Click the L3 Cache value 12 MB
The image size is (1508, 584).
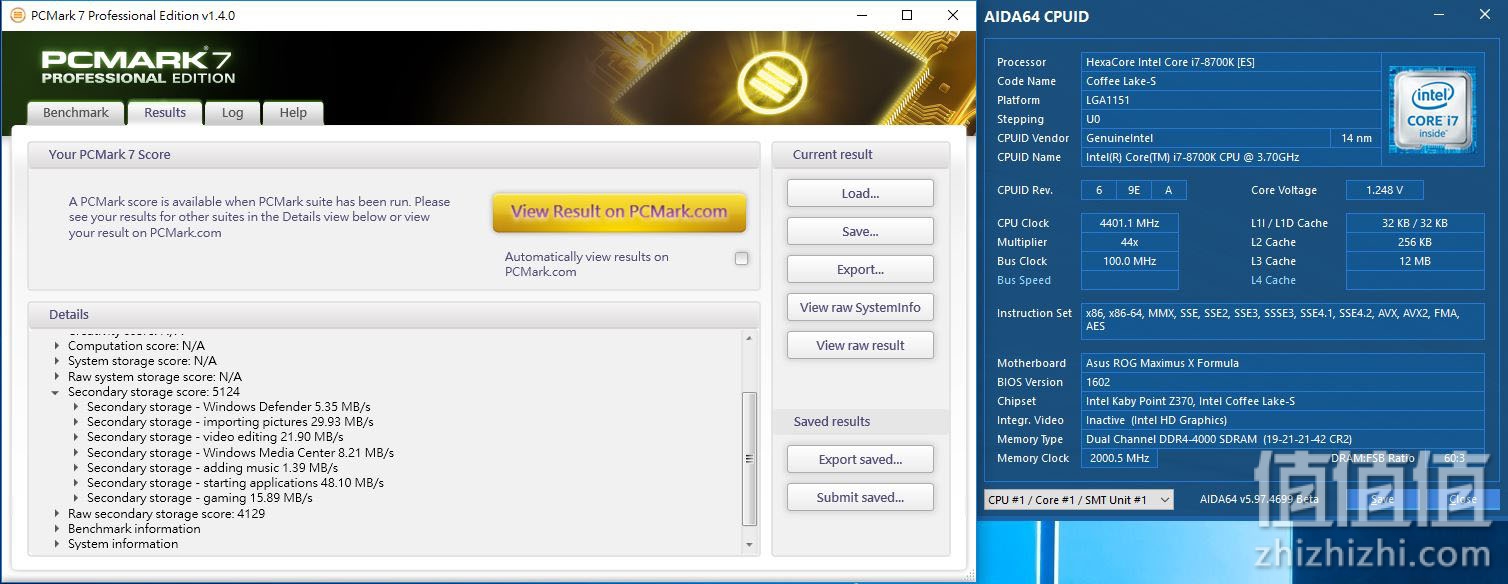(x=1414, y=261)
